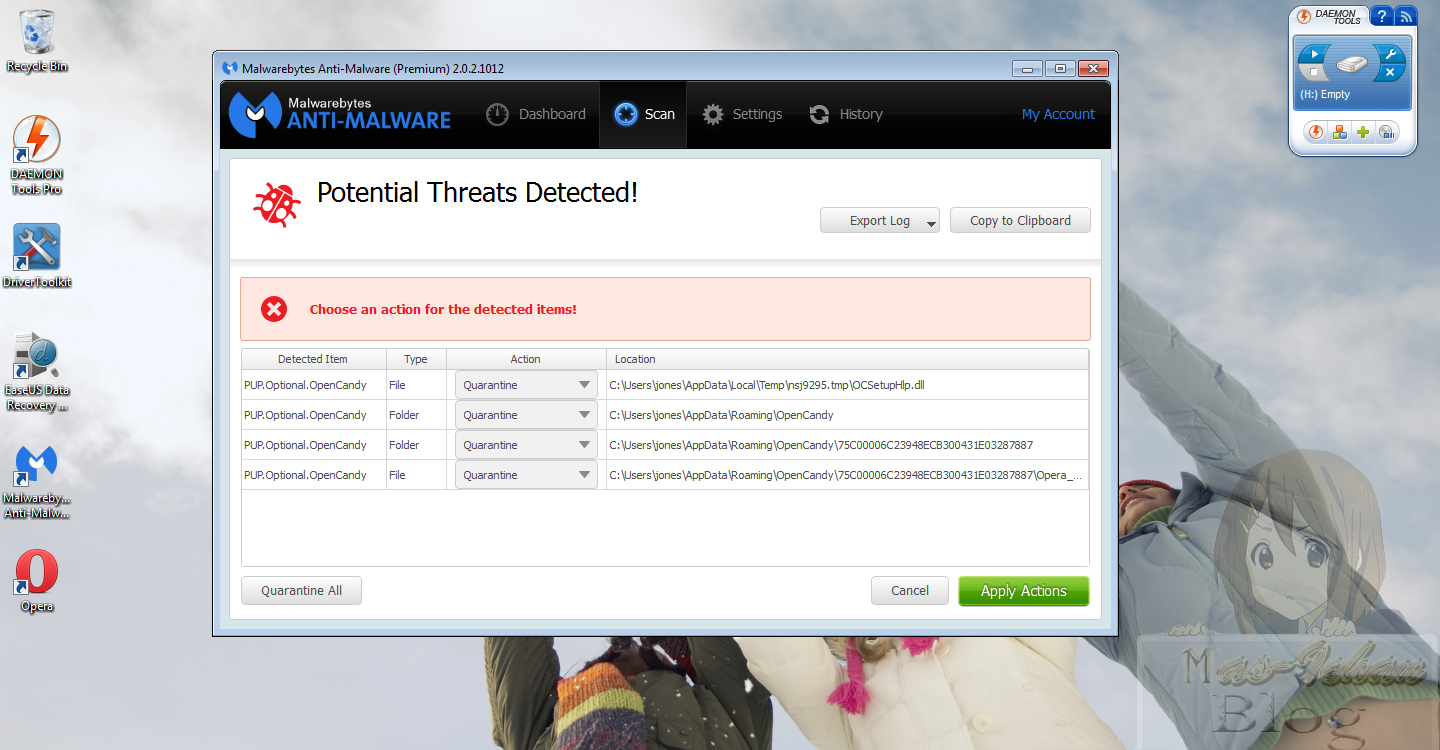
Task: Click the mount play button in DAEMON Tools gadget
Action: click(x=1315, y=54)
